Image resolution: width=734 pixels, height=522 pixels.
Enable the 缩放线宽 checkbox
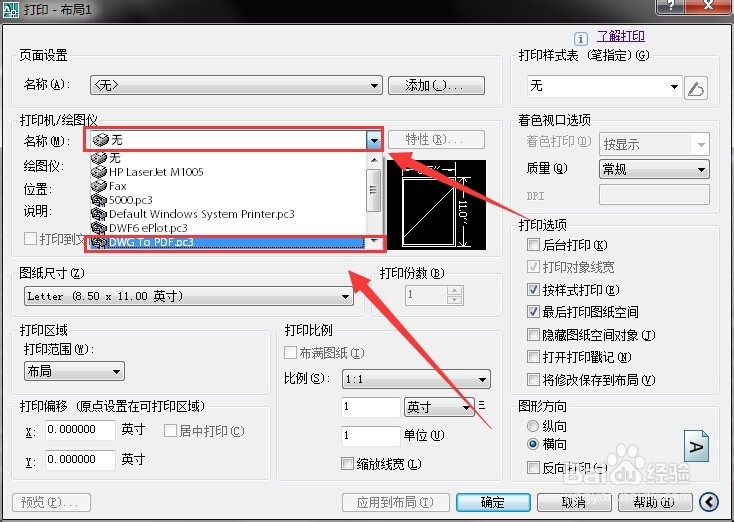click(x=347, y=464)
